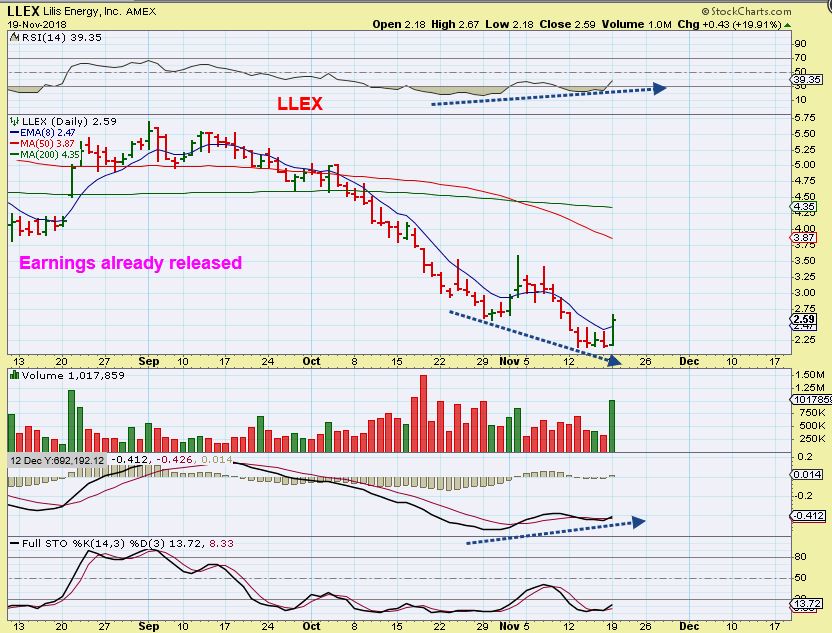Click the RSI 39.35 value tag on axis
Viewport: 832px width, 633px height.
[x=807, y=80]
